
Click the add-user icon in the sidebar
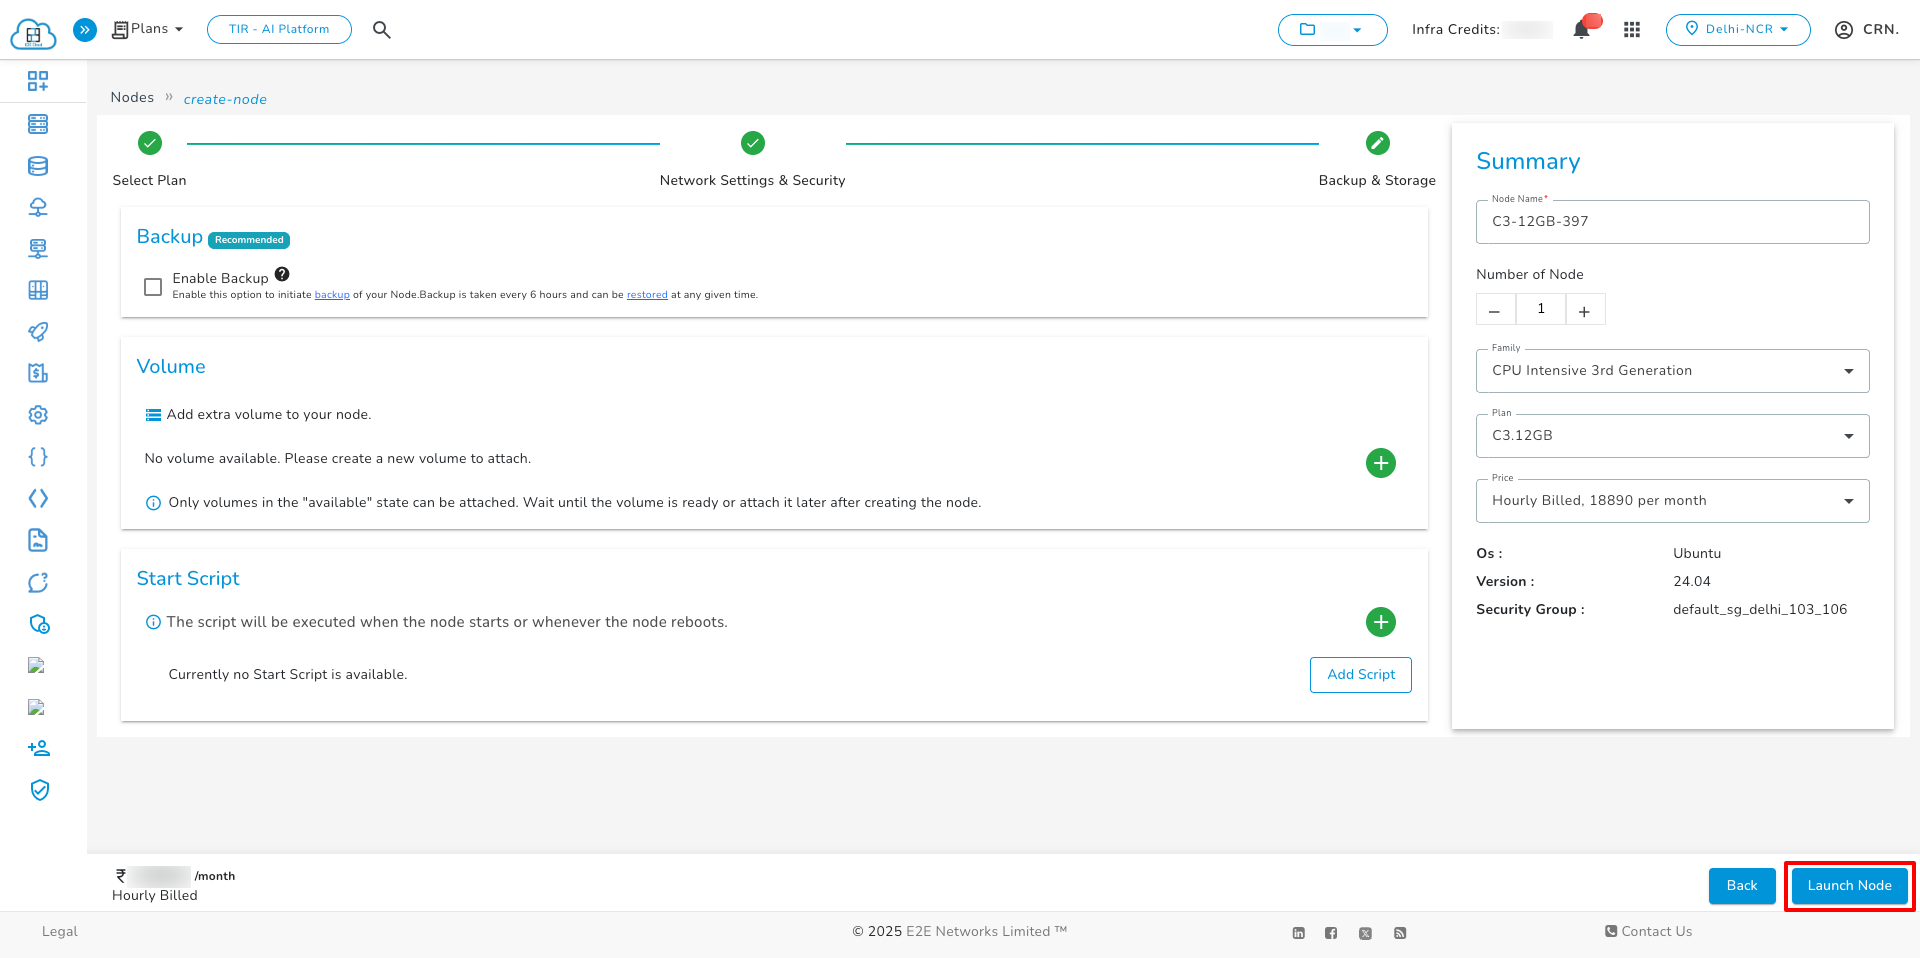[x=38, y=747]
